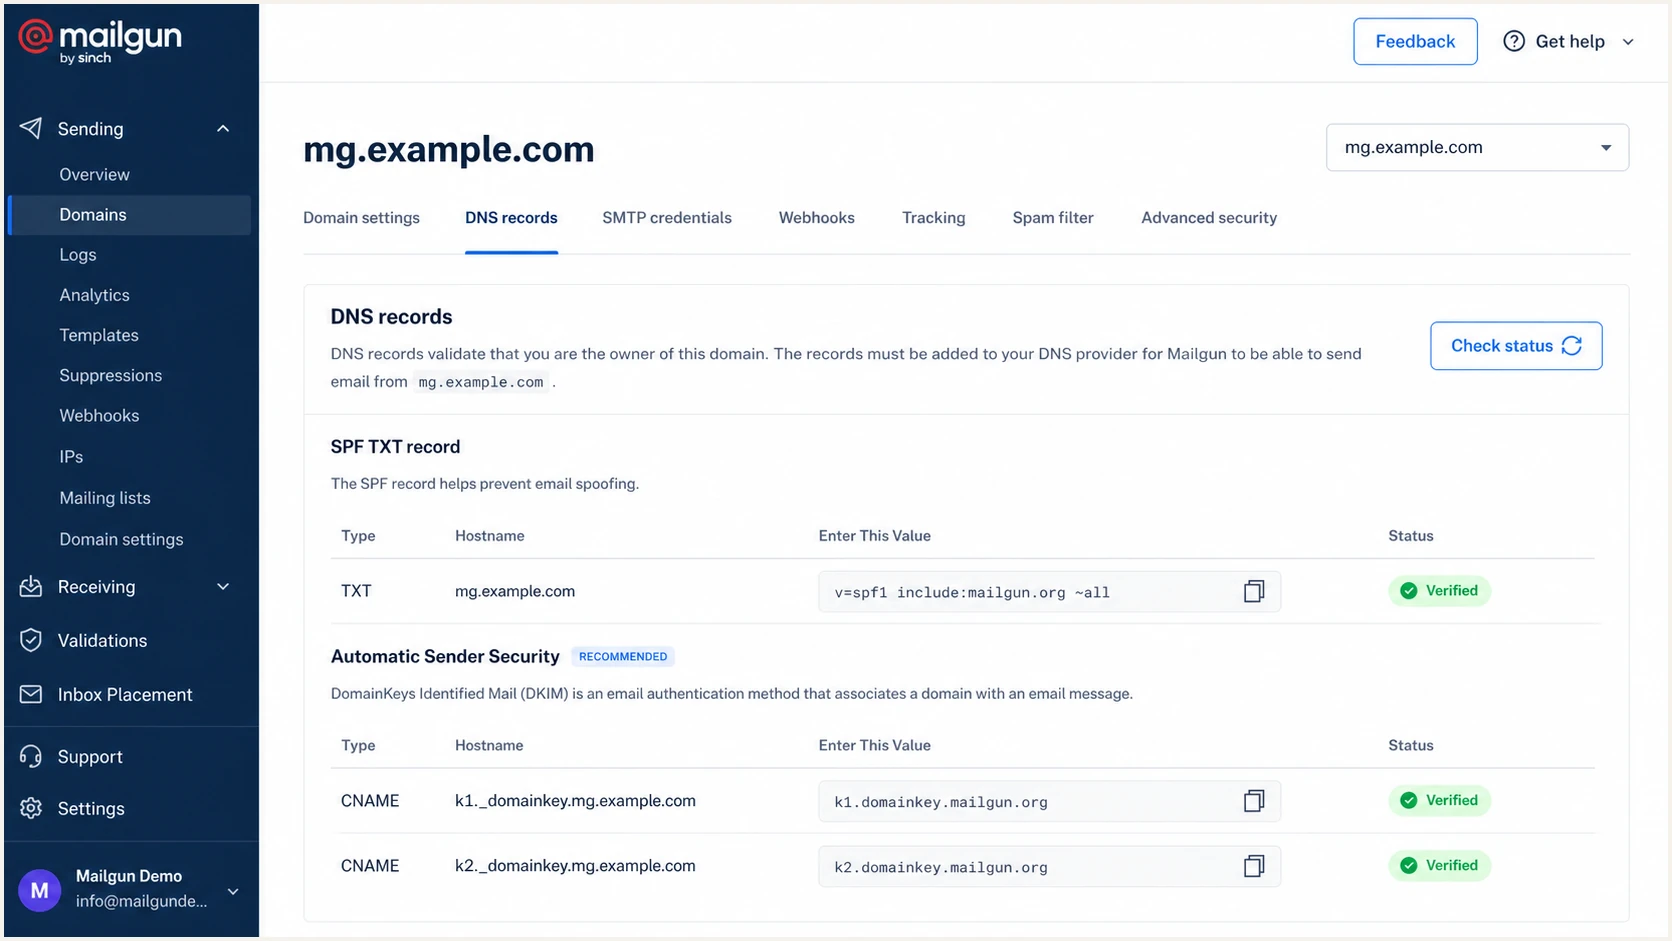Click the Feedback button
This screenshot has width=1672, height=941.
point(1415,41)
